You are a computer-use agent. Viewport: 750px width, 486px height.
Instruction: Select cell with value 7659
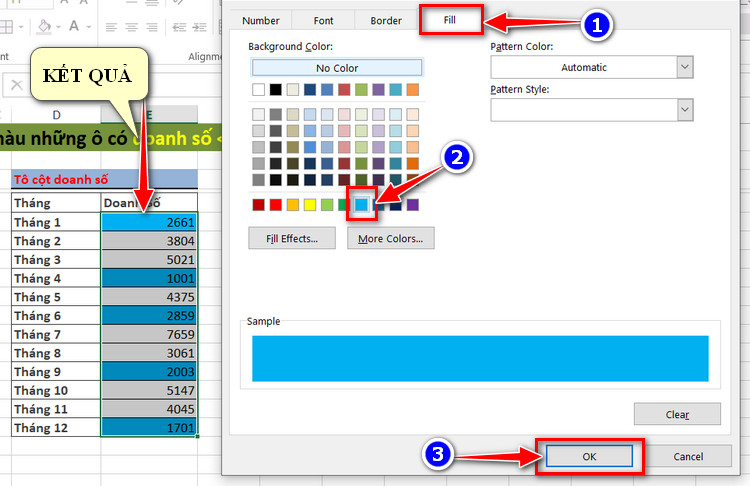pos(149,334)
